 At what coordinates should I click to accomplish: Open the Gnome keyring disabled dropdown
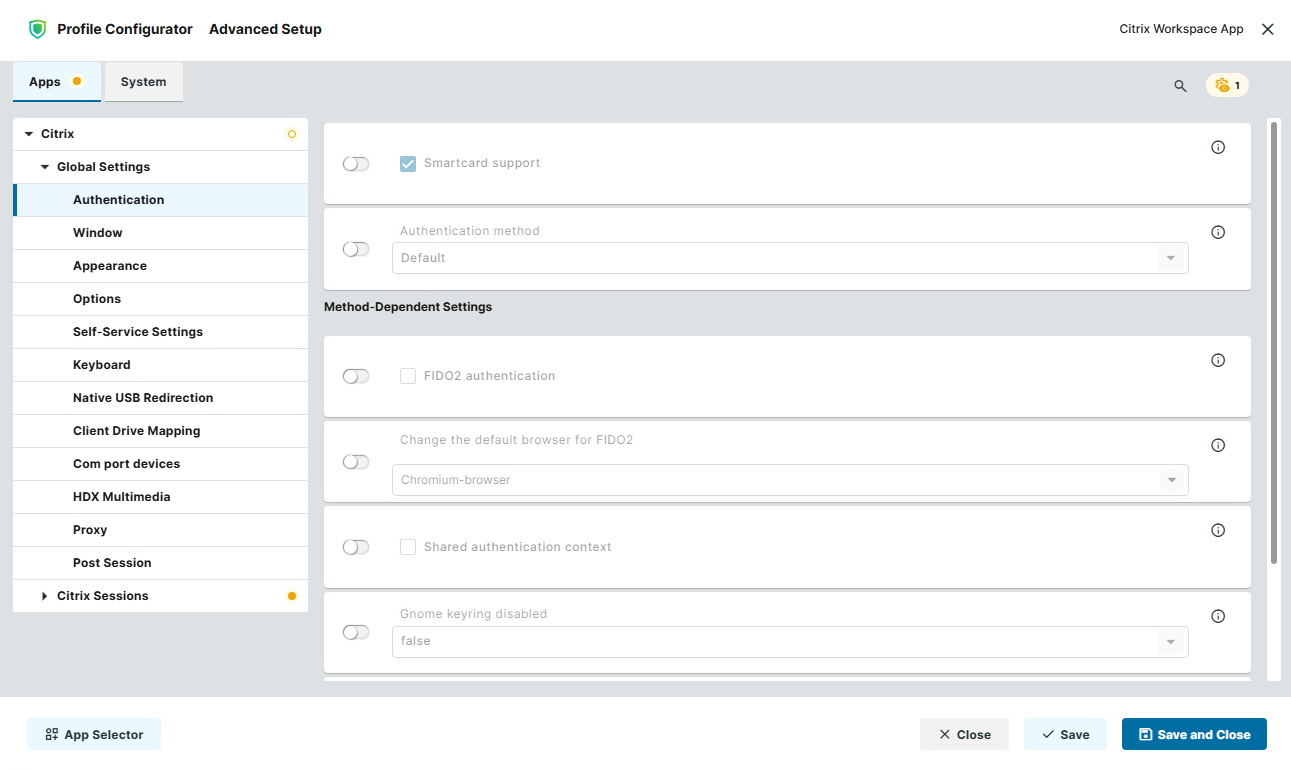point(790,641)
